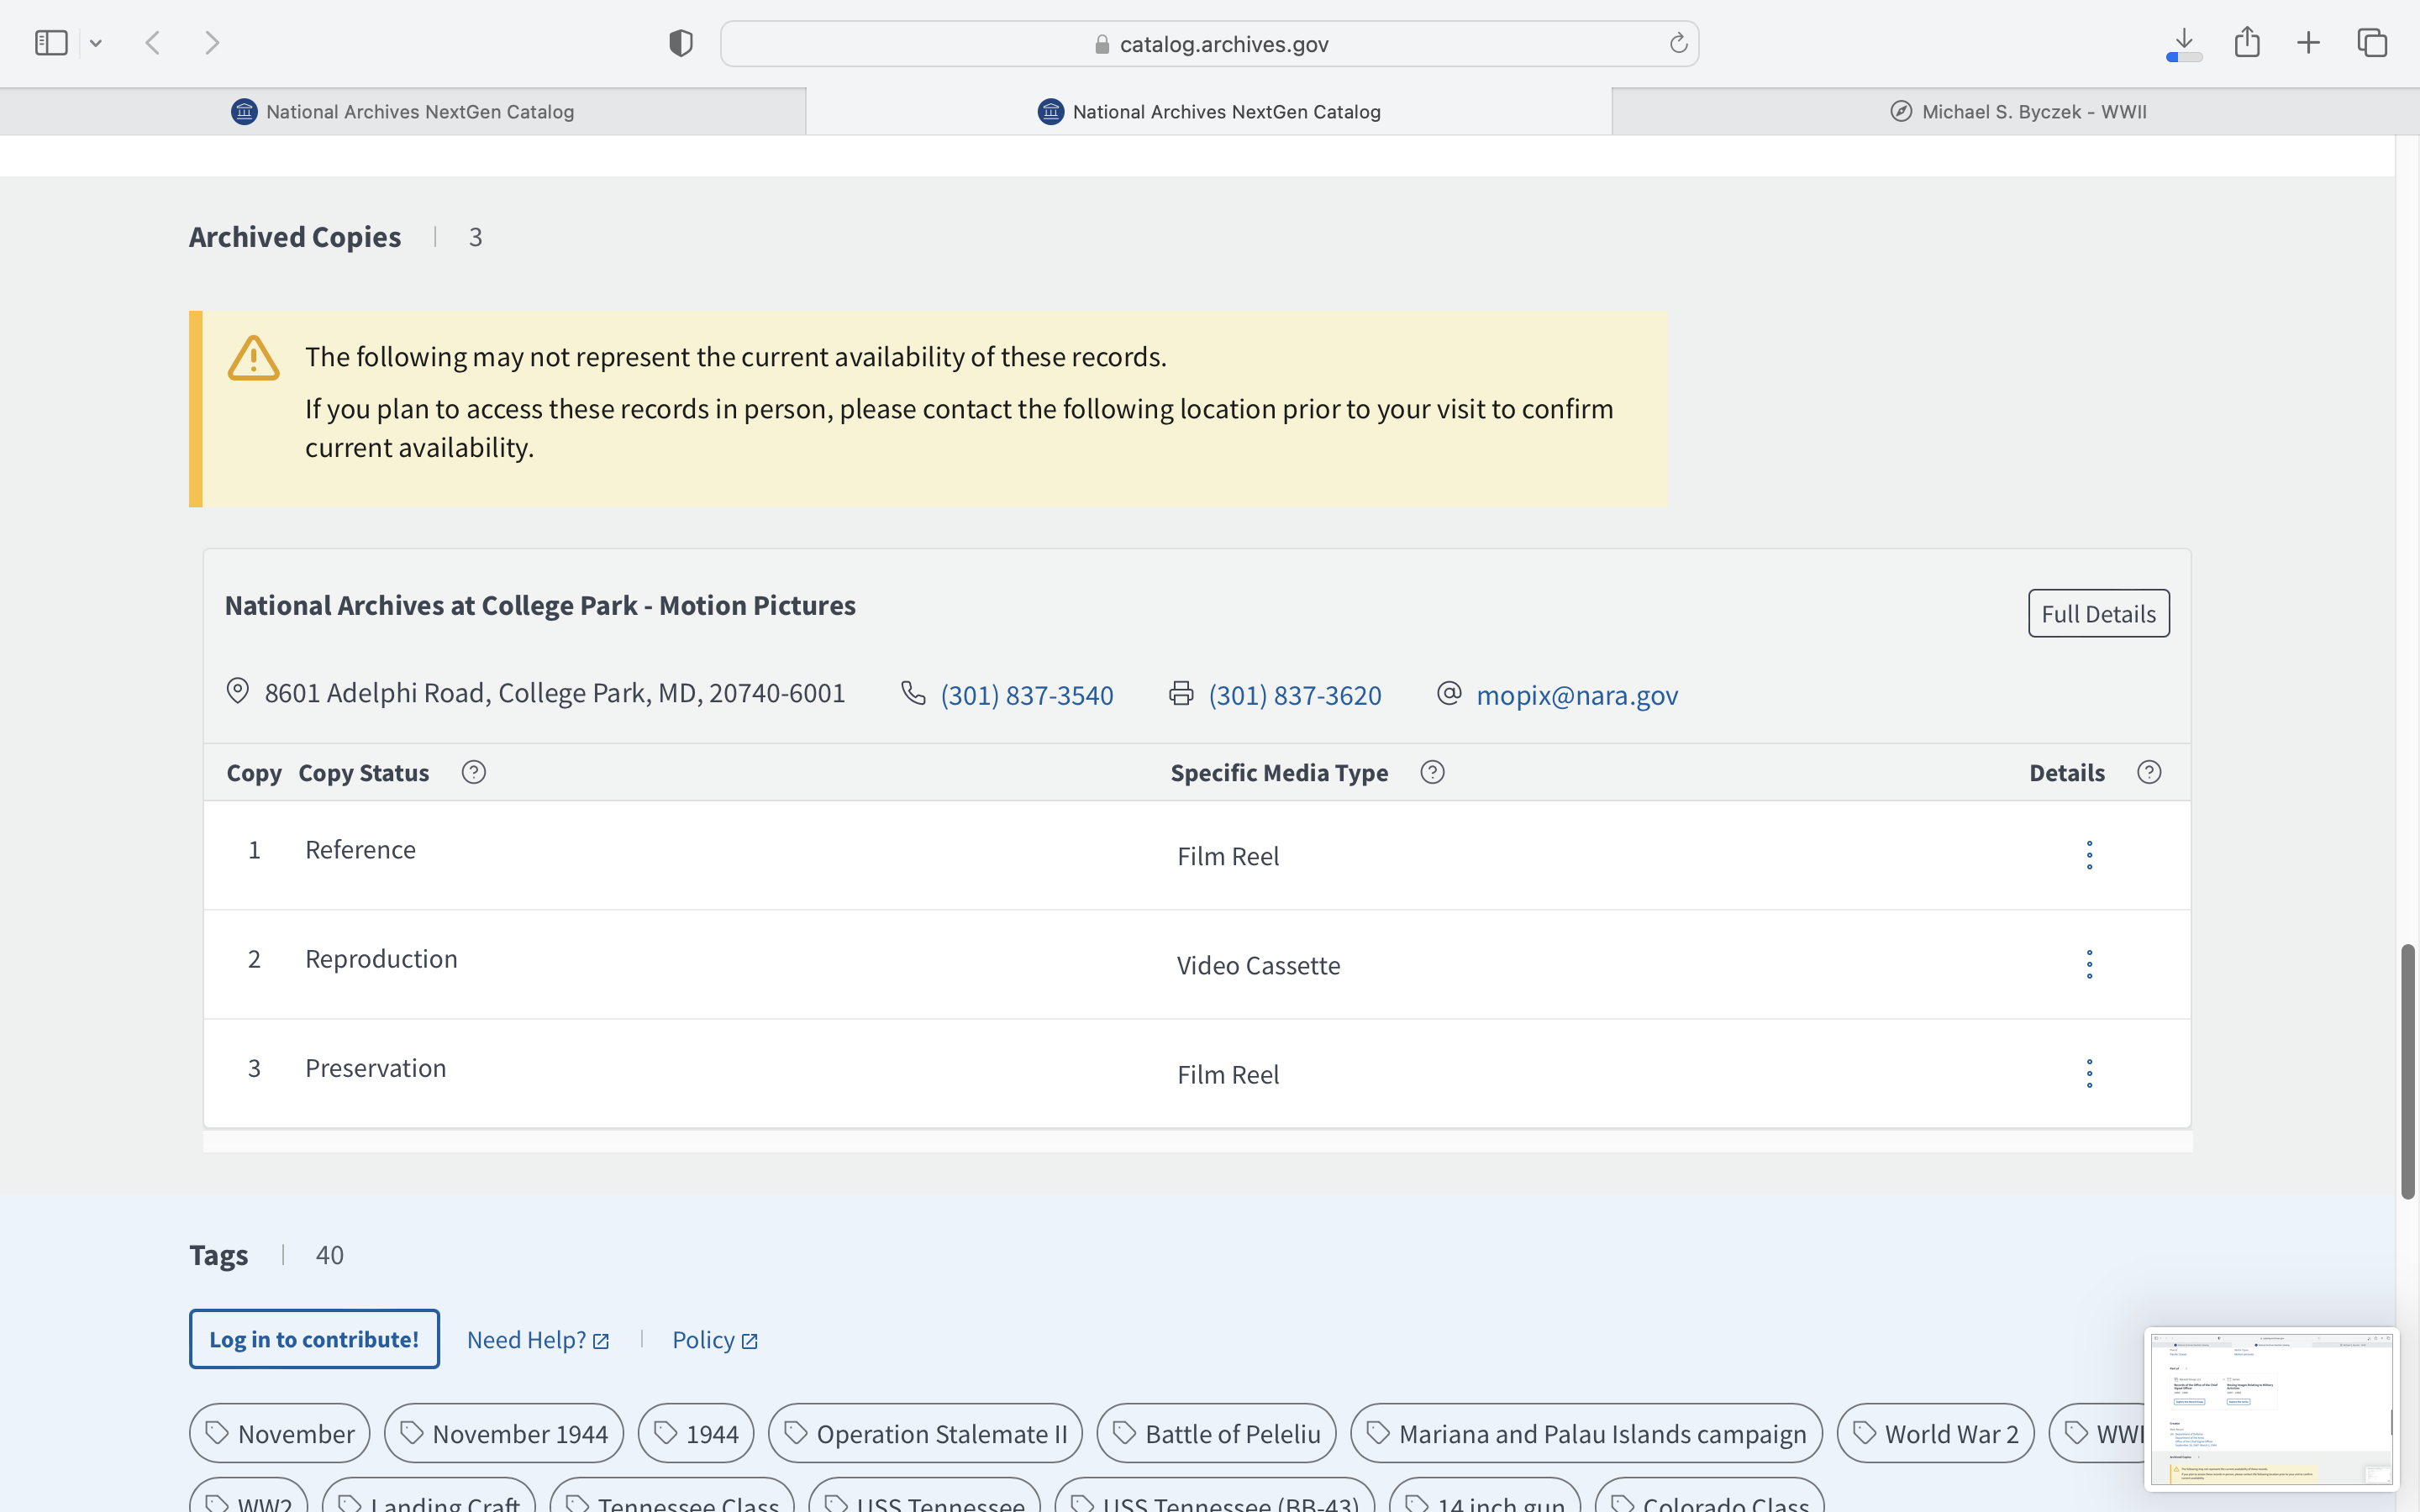Open the Safari downloads icon
2420x1512 pixels.
pyautogui.click(x=2184, y=43)
